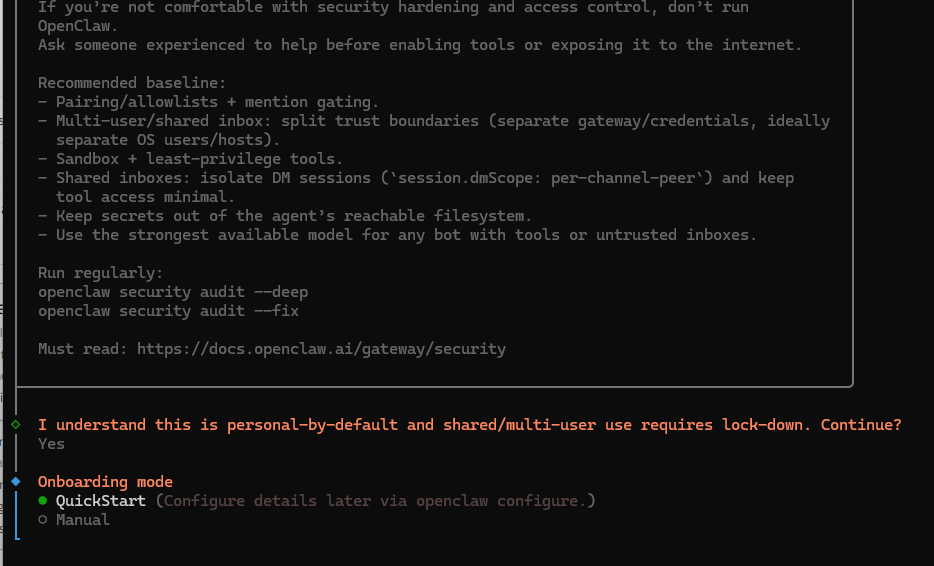This screenshot has width=934, height=566.
Task: Select the Manual onboarding option
Action: click(x=82, y=520)
